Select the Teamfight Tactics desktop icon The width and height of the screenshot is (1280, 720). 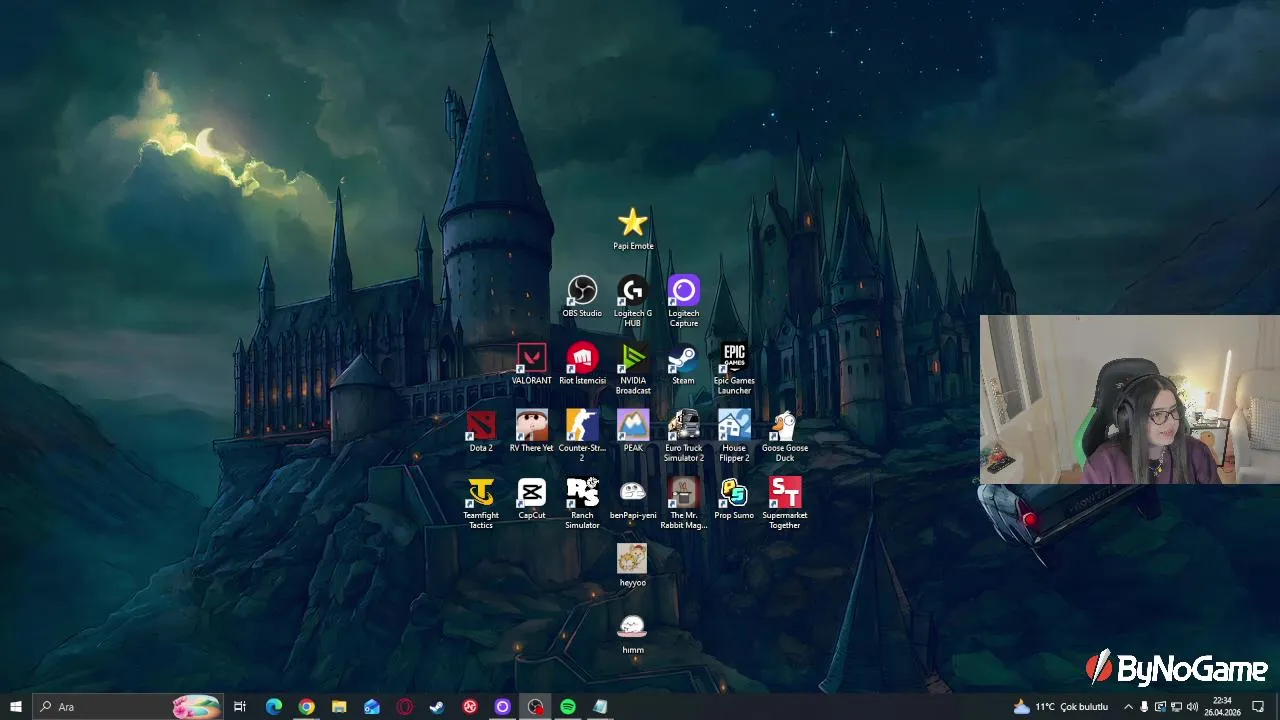481,503
